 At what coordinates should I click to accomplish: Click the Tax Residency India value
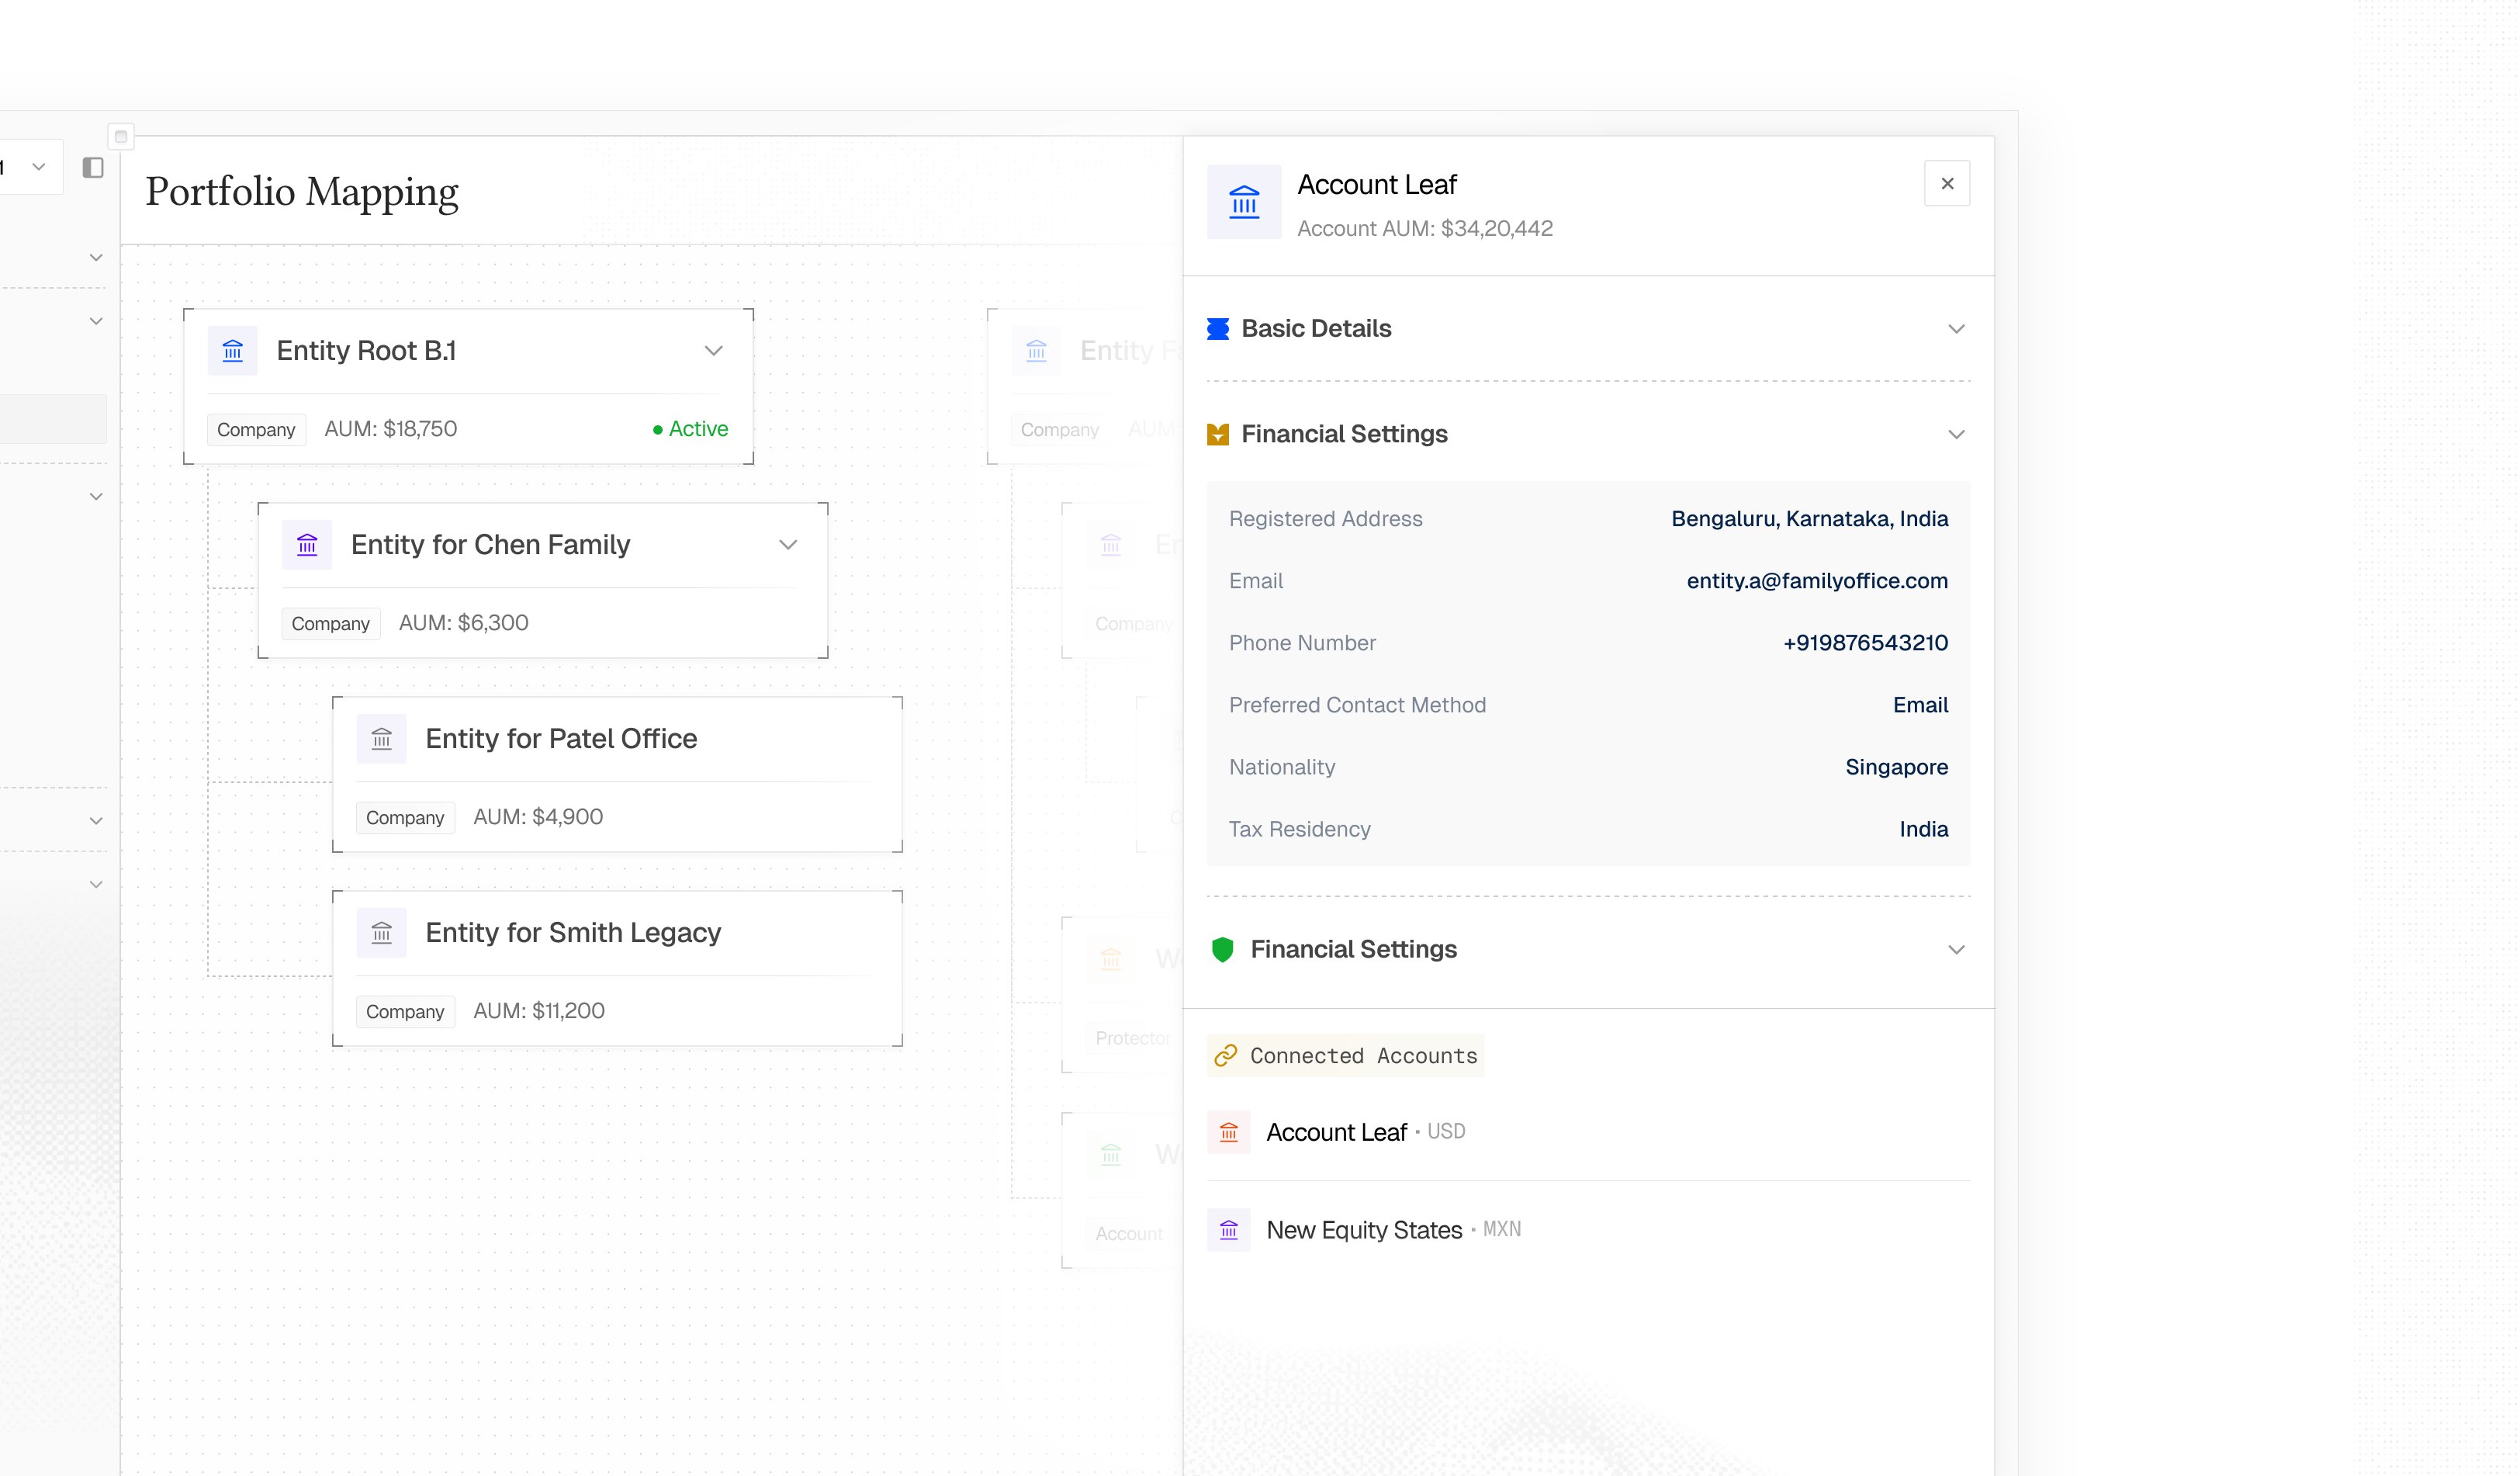1924,829
